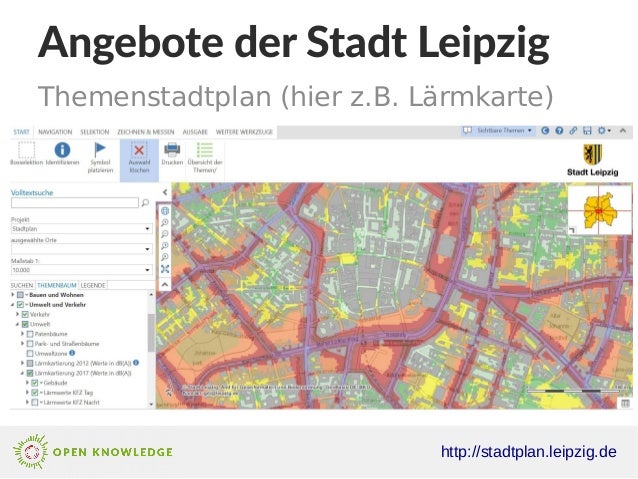Click the expand-arrows full screen map icon
638x479 pixels.
coord(165,269)
